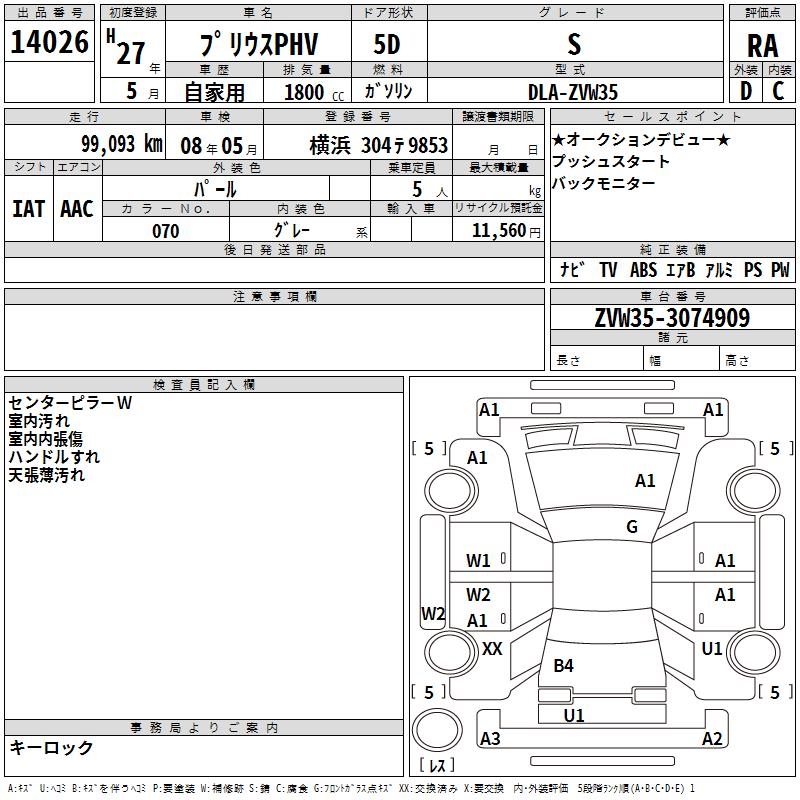Click sales point オークションデビュー

(x=641, y=139)
